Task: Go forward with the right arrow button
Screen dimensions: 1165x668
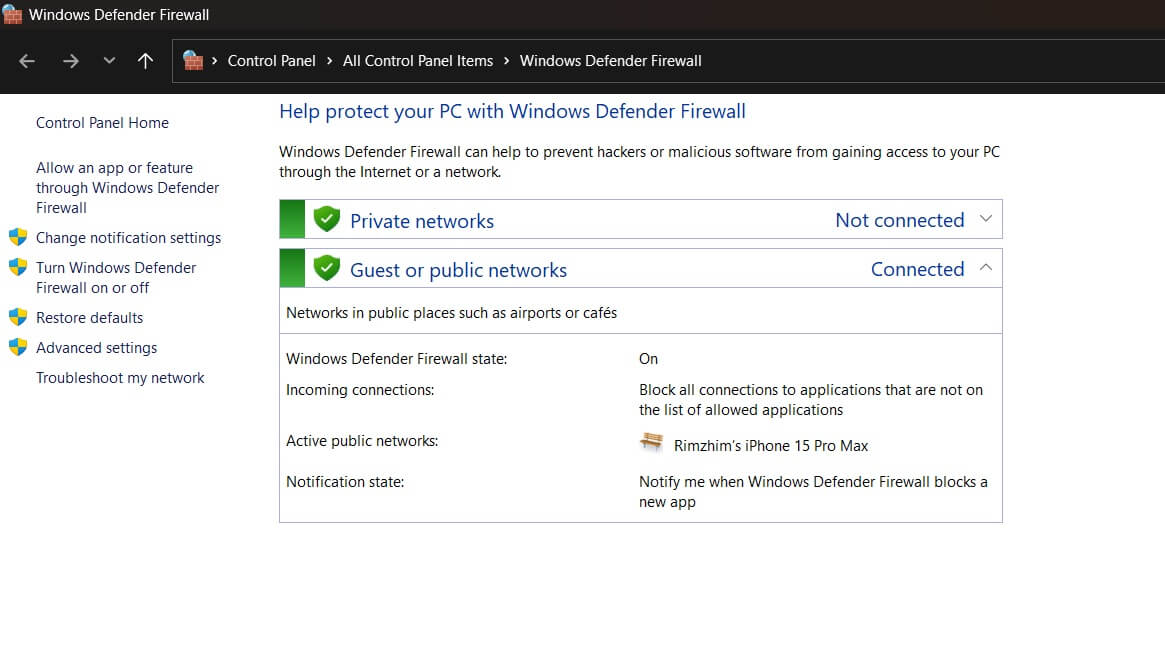Action: (71, 61)
